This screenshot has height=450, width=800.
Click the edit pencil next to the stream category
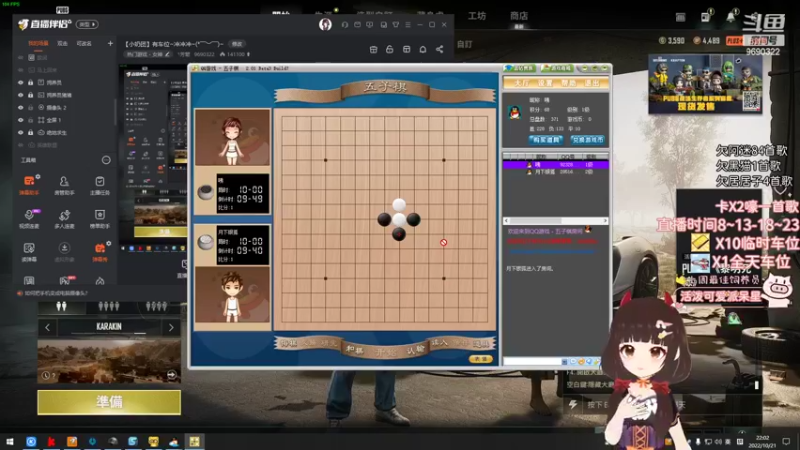point(167,54)
